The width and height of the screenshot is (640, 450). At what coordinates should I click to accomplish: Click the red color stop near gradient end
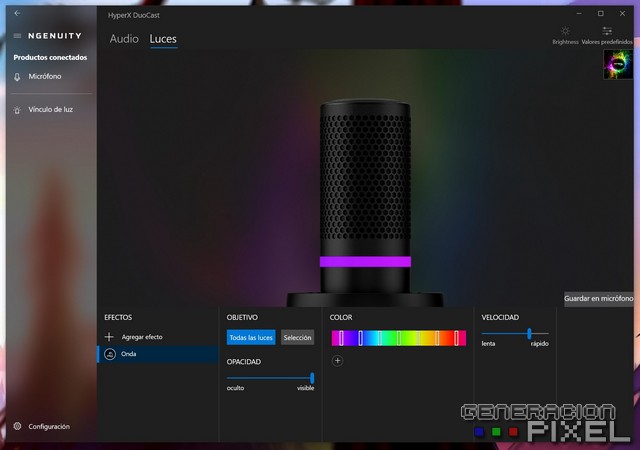click(x=456, y=338)
